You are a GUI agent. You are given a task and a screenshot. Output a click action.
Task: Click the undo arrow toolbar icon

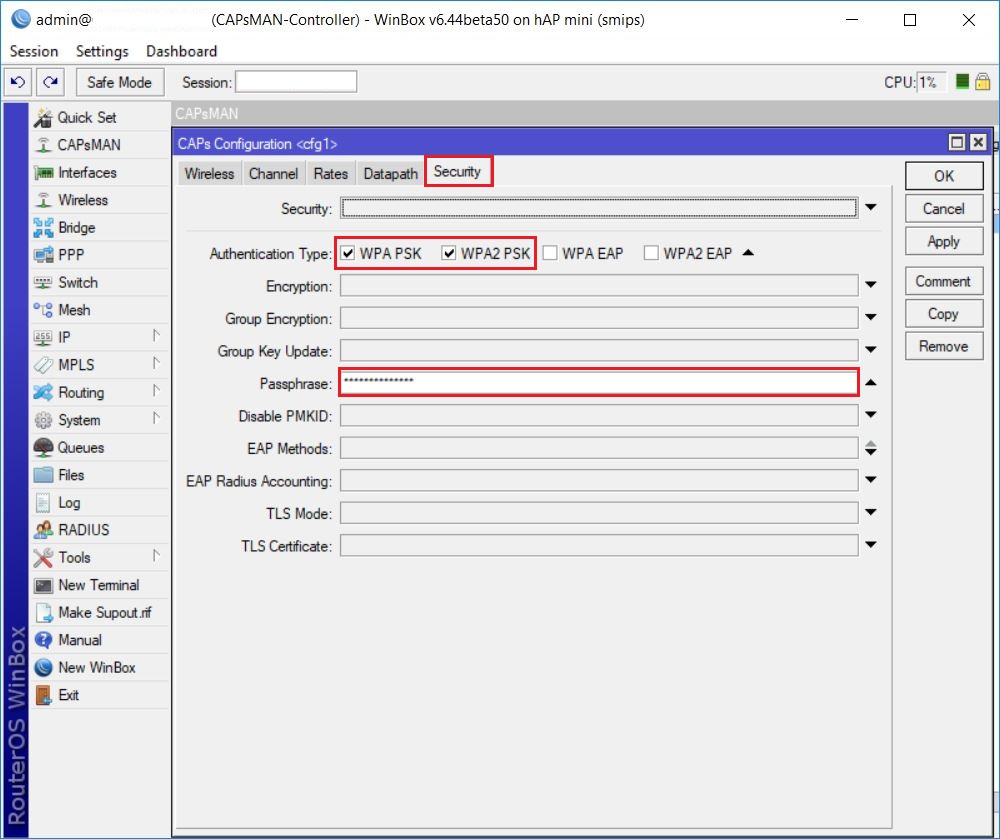(18, 82)
